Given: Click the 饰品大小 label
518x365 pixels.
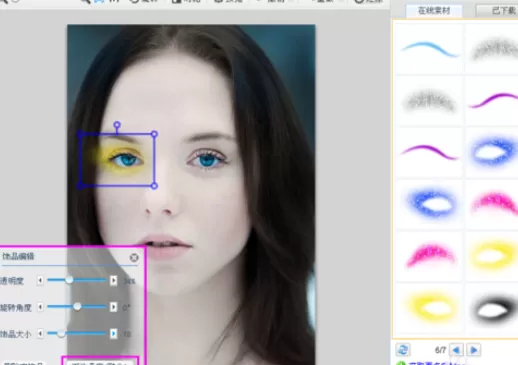Looking at the screenshot, I should (15, 334).
